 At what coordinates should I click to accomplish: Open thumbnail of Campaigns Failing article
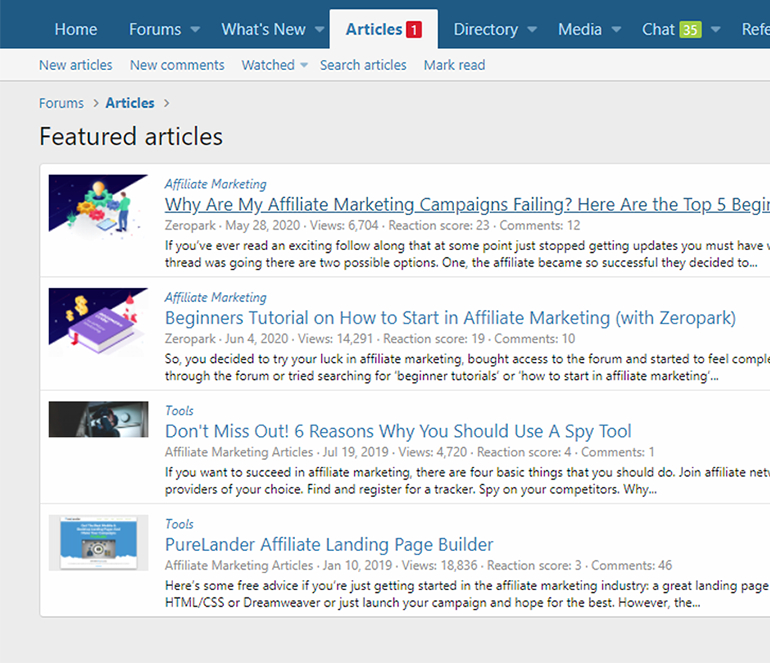click(98, 207)
